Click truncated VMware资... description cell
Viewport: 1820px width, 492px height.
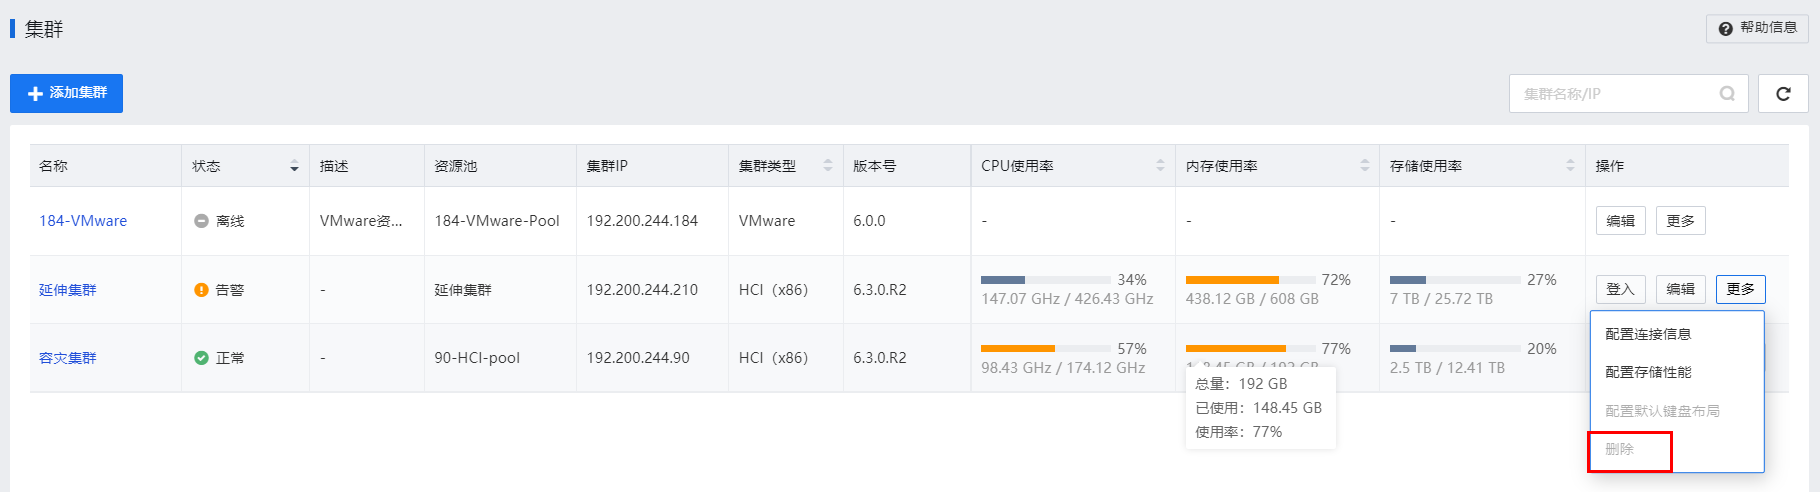tap(361, 221)
